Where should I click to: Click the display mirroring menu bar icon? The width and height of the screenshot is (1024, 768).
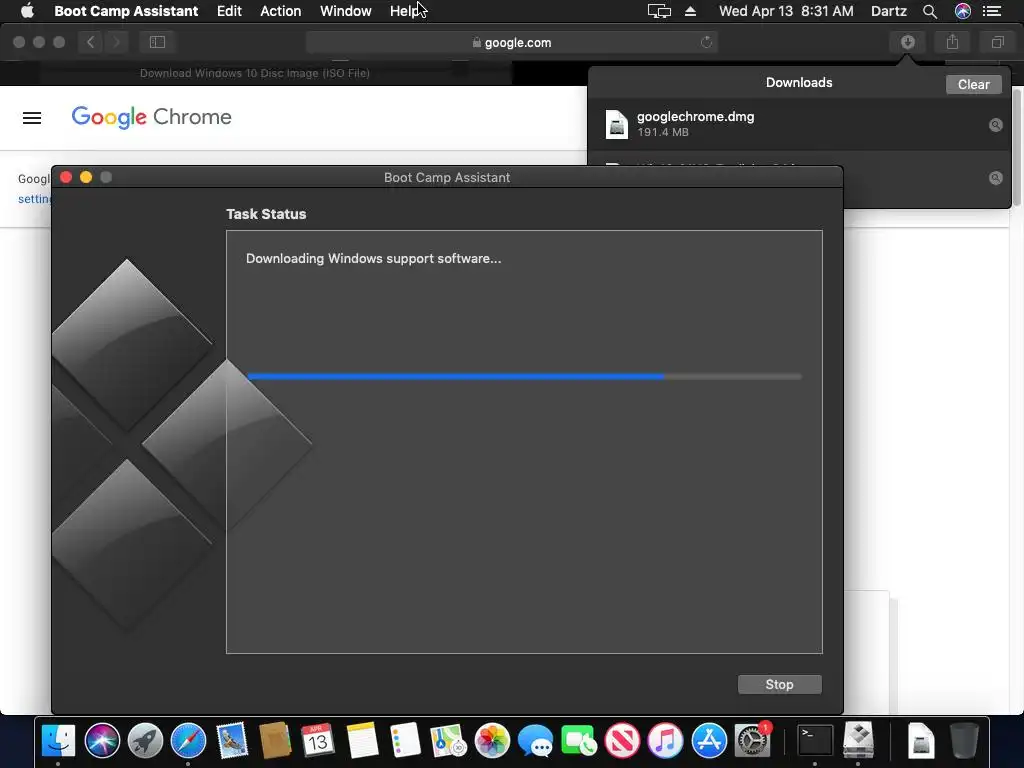pyautogui.click(x=659, y=11)
